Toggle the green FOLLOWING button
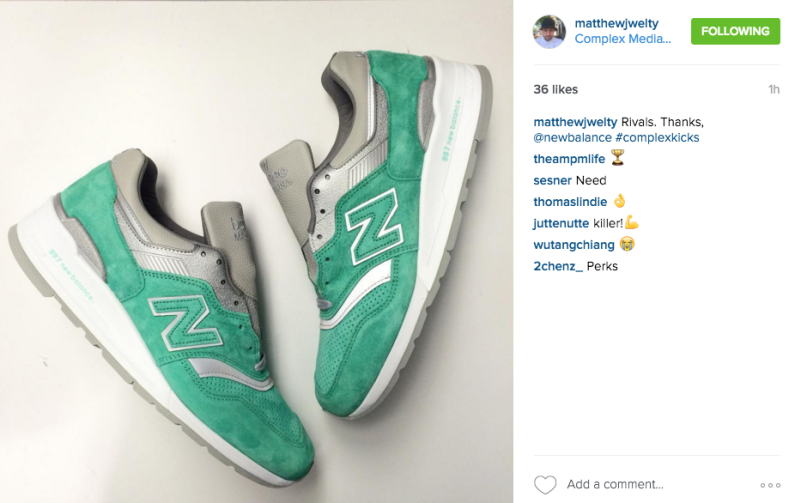The height and width of the screenshot is (503, 800). point(735,31)
